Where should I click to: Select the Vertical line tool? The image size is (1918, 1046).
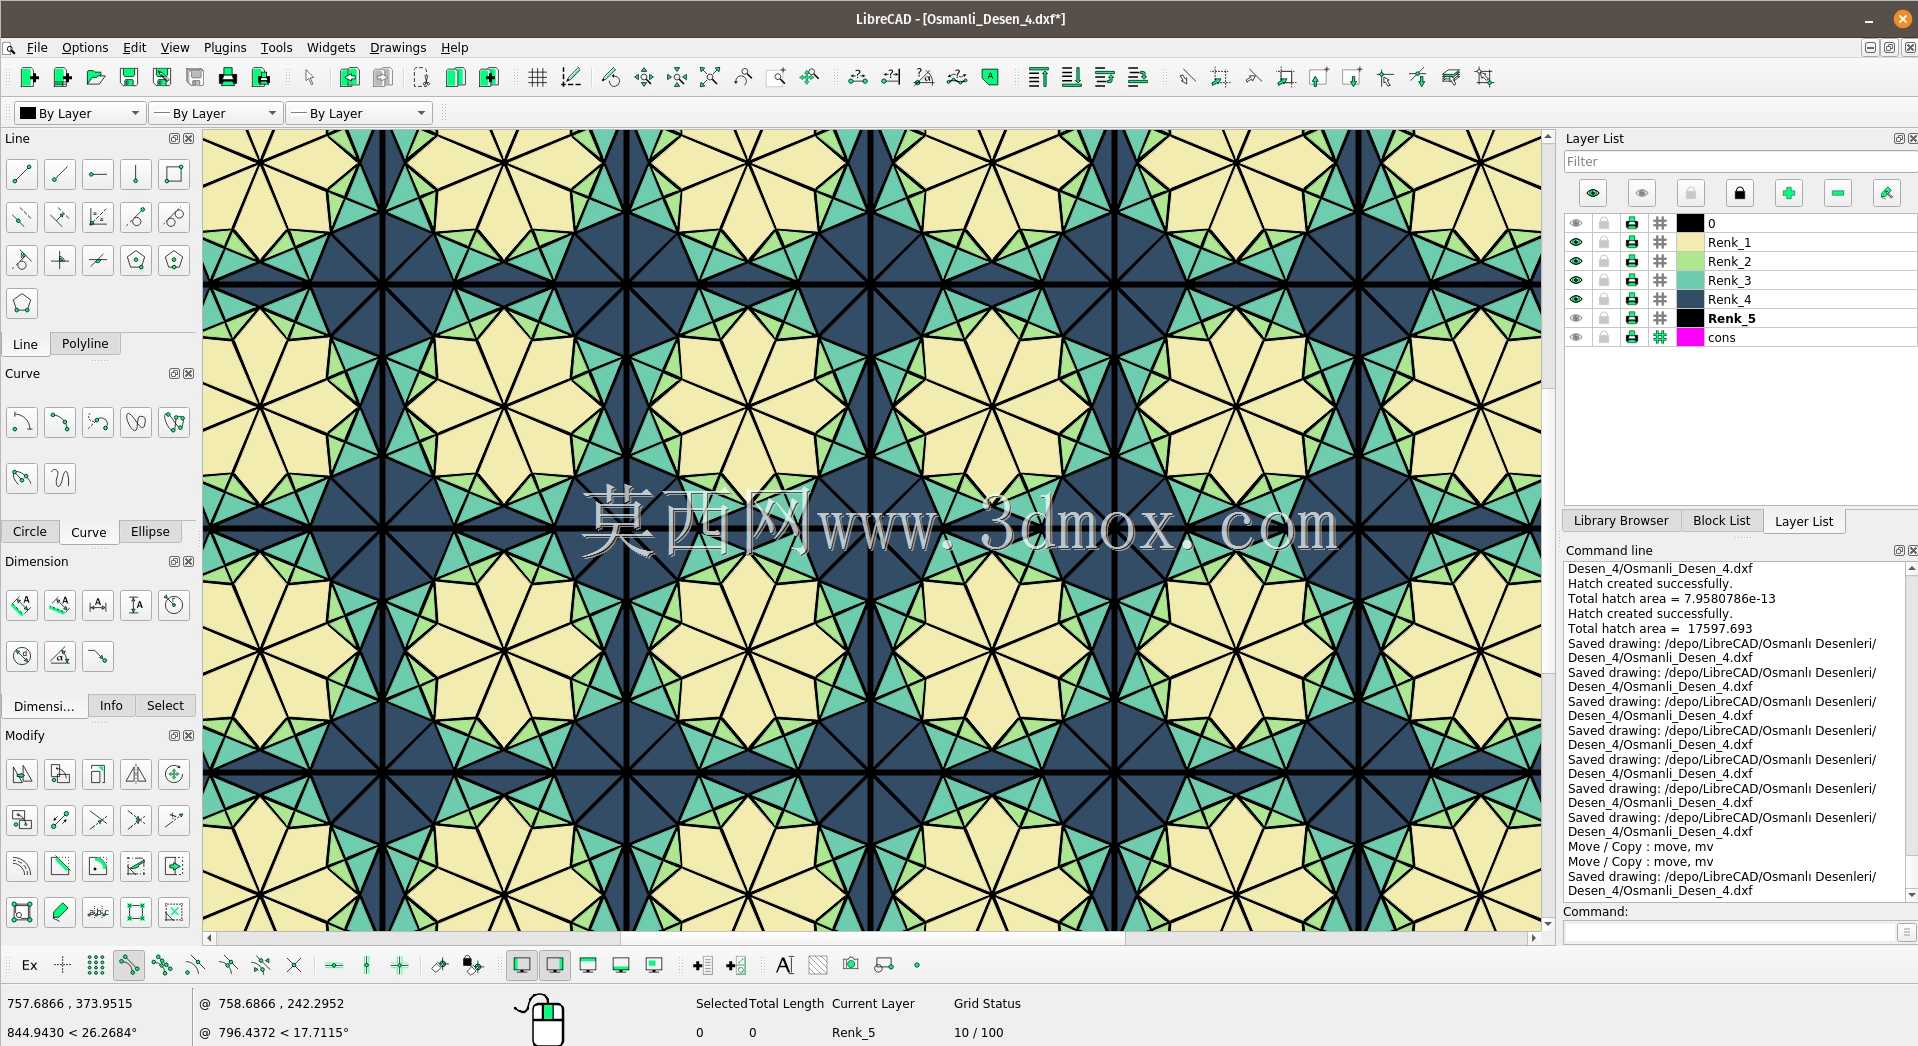coord(136,174)
